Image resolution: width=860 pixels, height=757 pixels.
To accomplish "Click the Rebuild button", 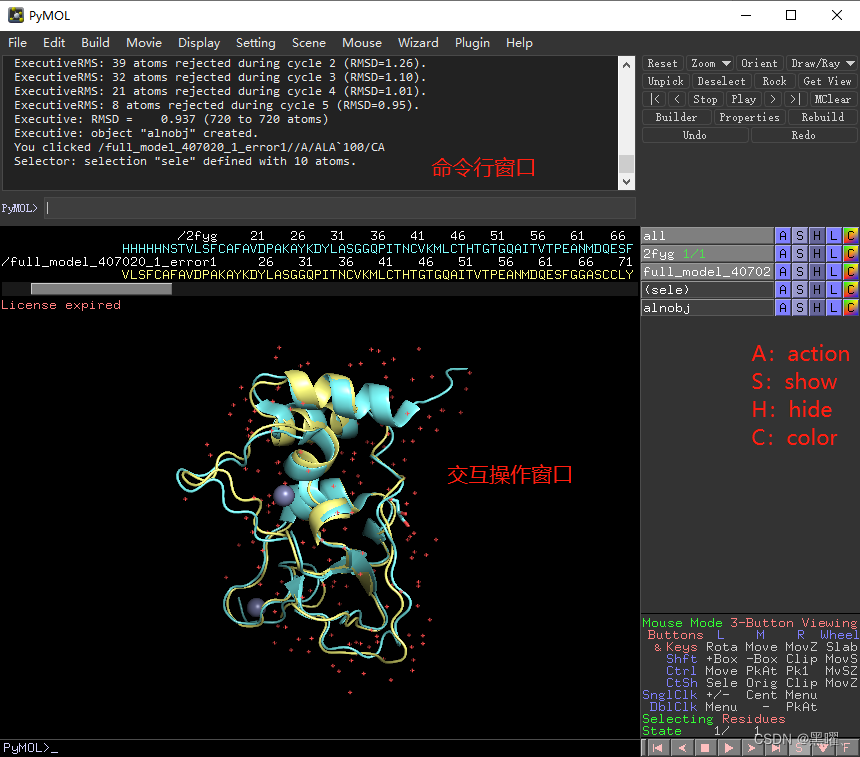I will 822,117.
